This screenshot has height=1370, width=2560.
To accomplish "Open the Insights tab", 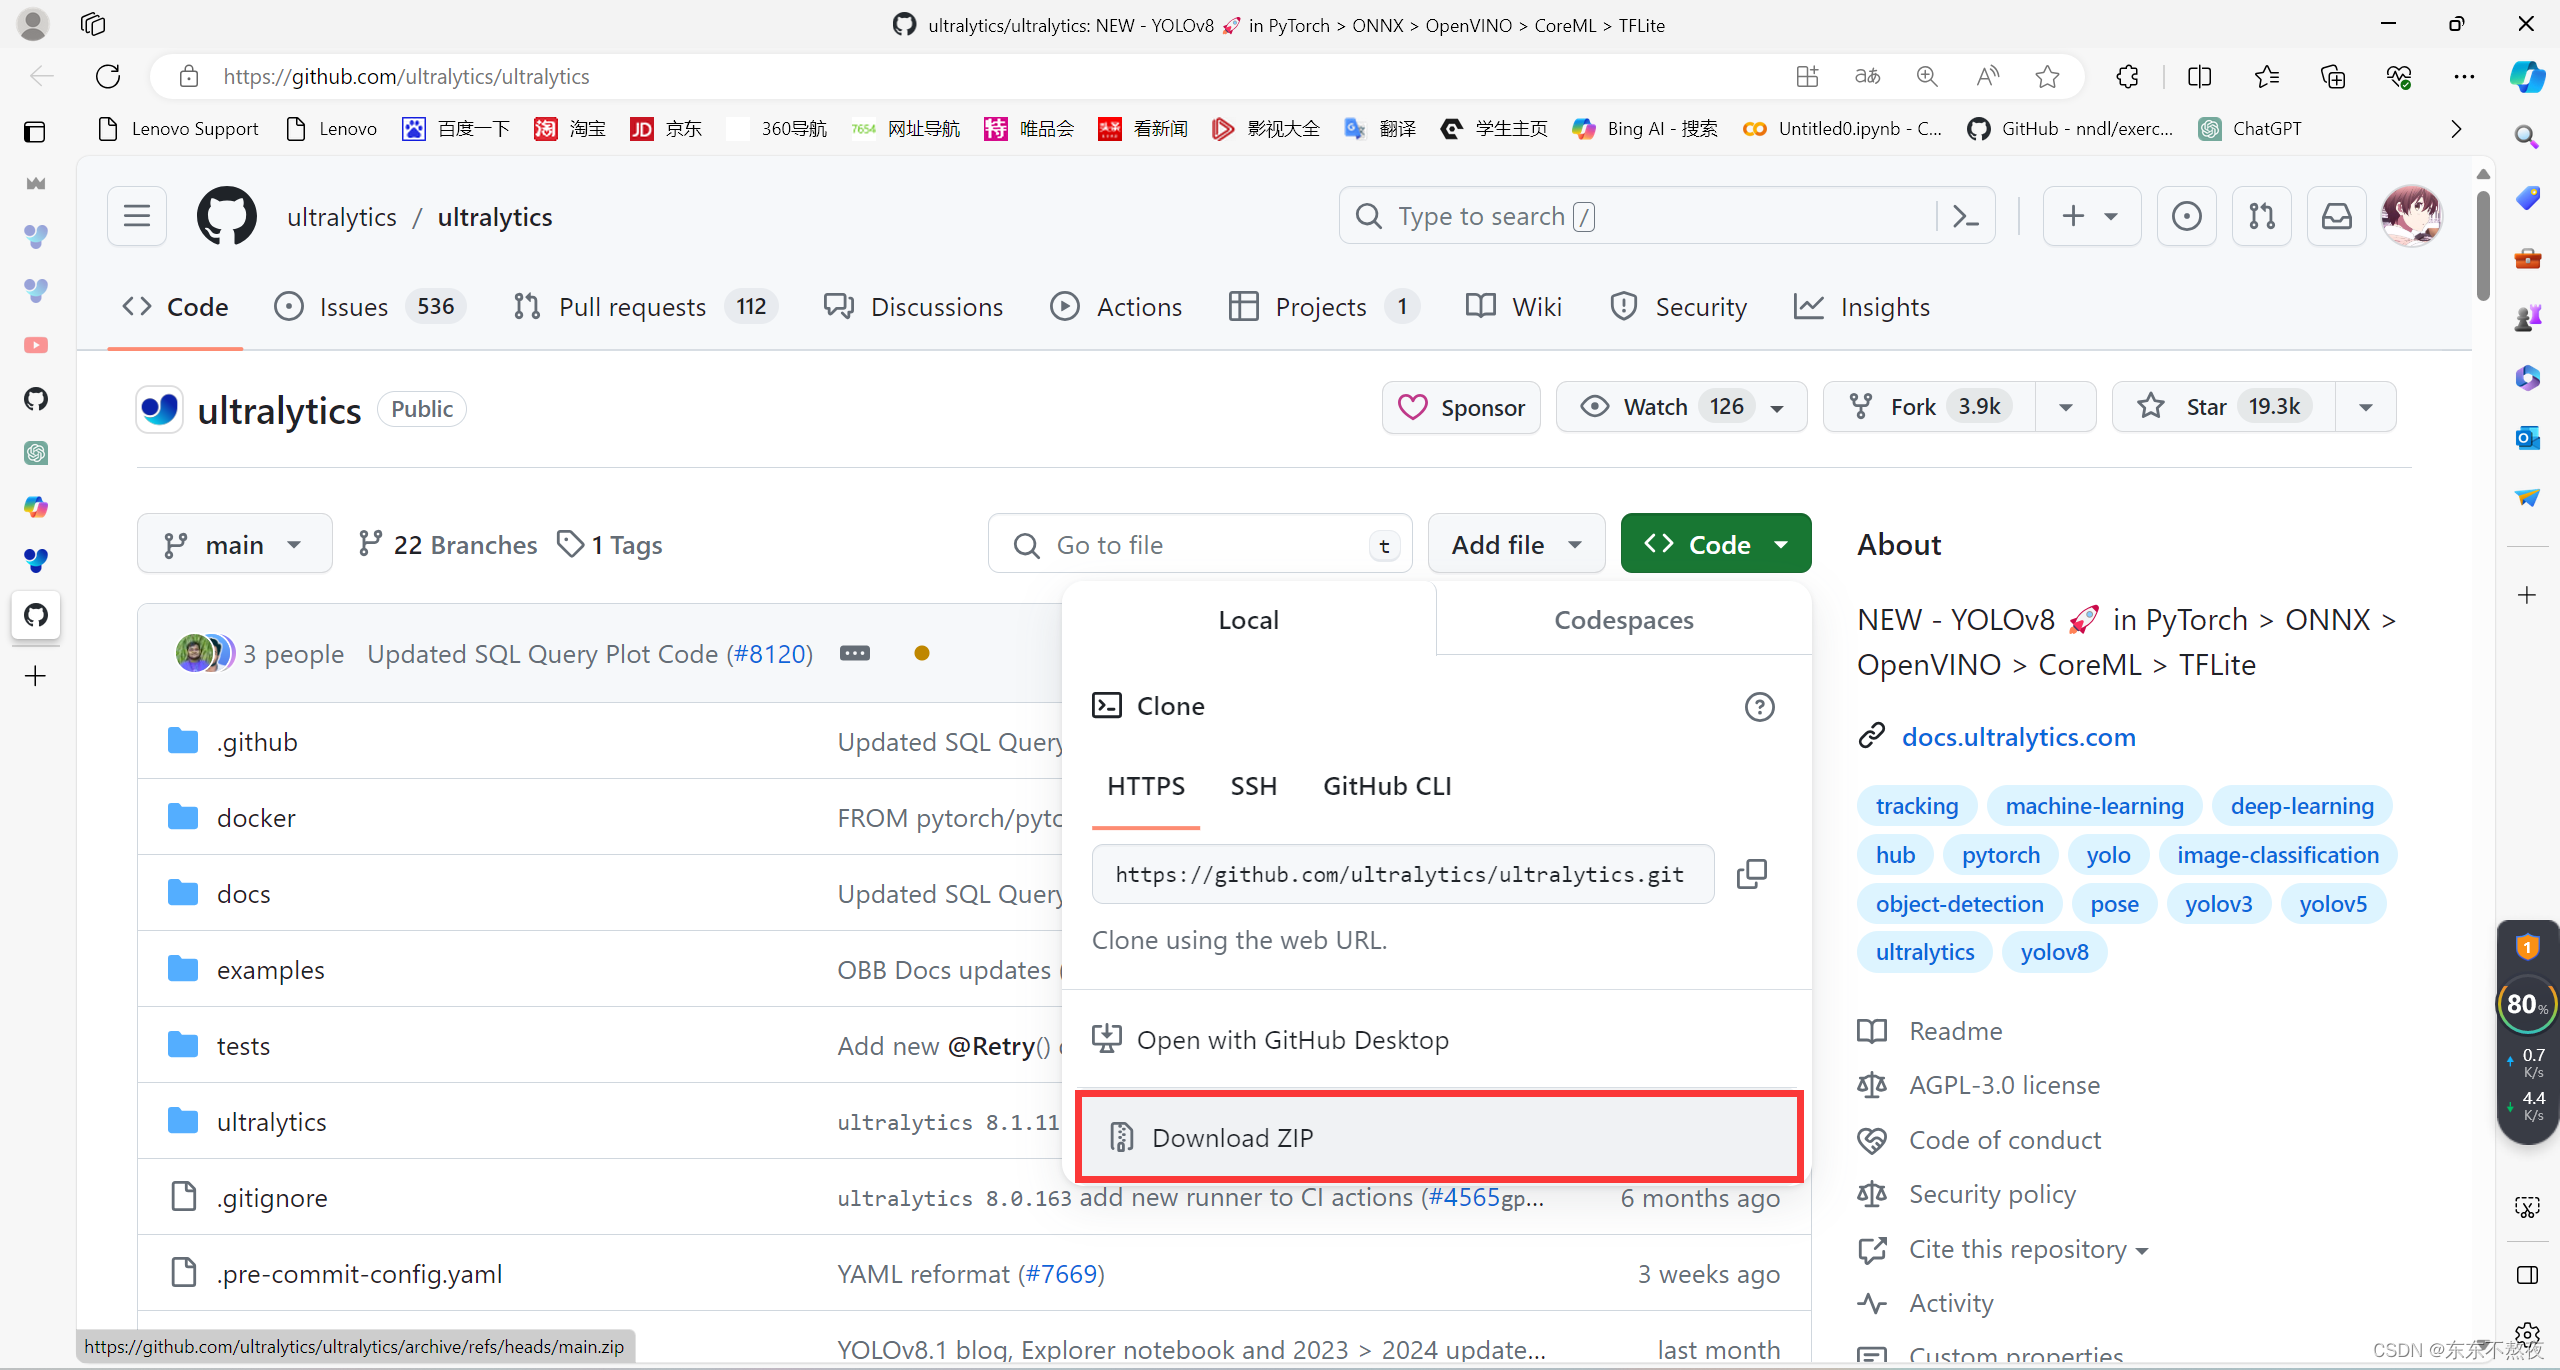I will pos(1861,307).
